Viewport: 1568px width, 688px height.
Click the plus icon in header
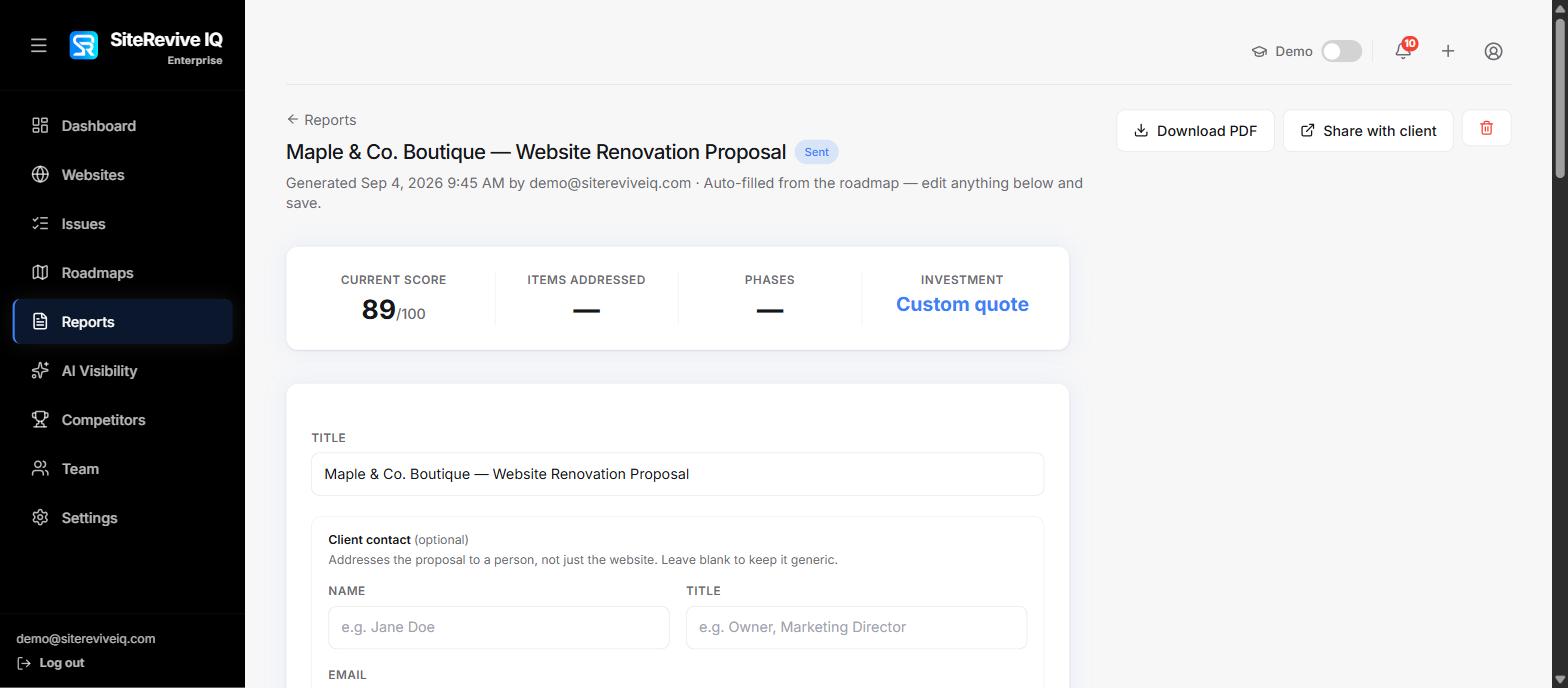click(1448, 51)
